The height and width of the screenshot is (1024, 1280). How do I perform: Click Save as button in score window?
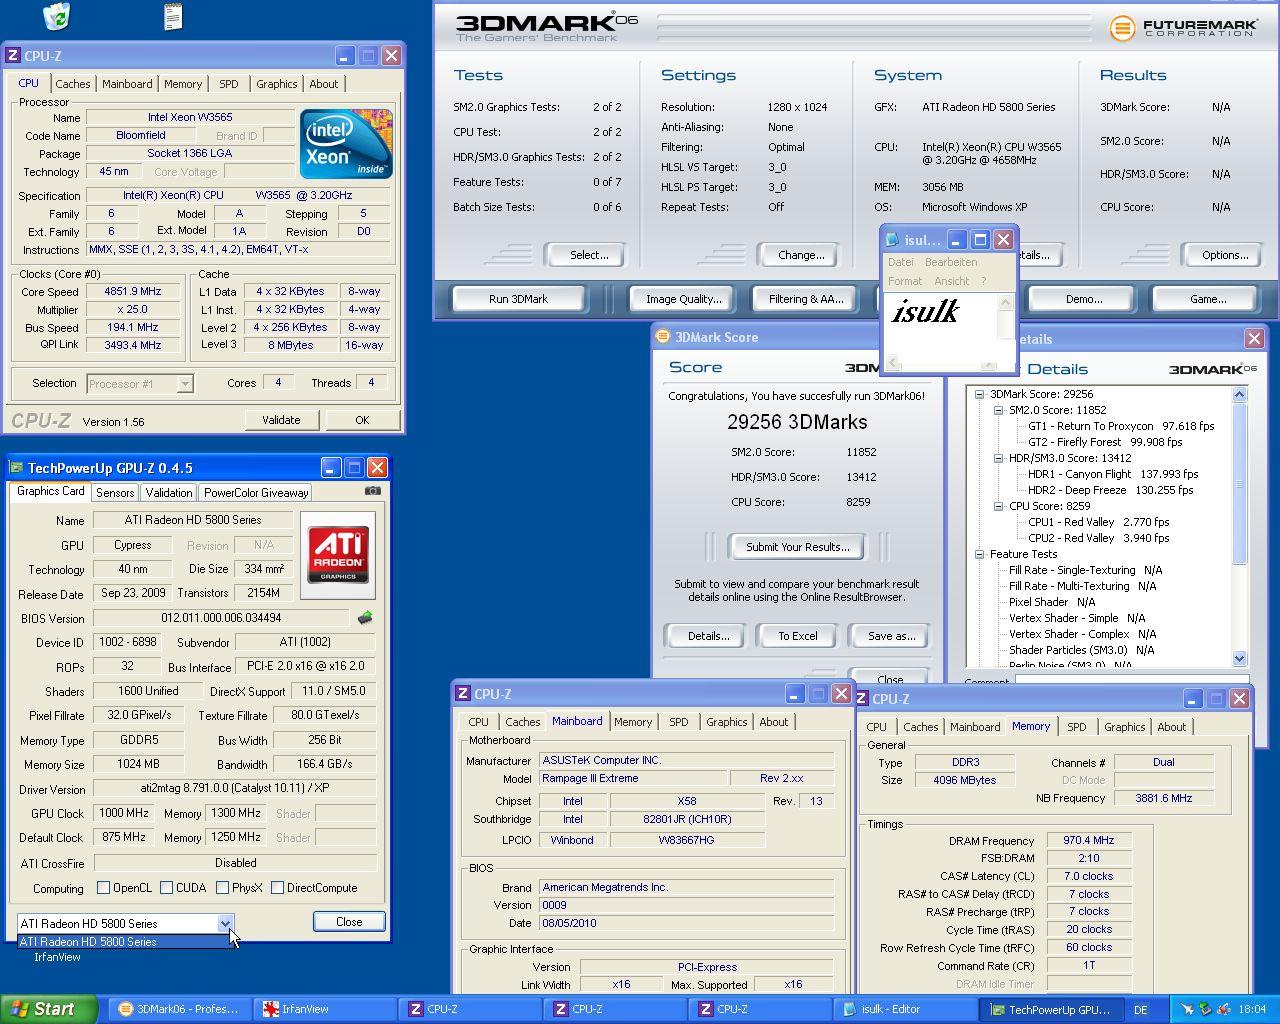(x=891, y=636)
